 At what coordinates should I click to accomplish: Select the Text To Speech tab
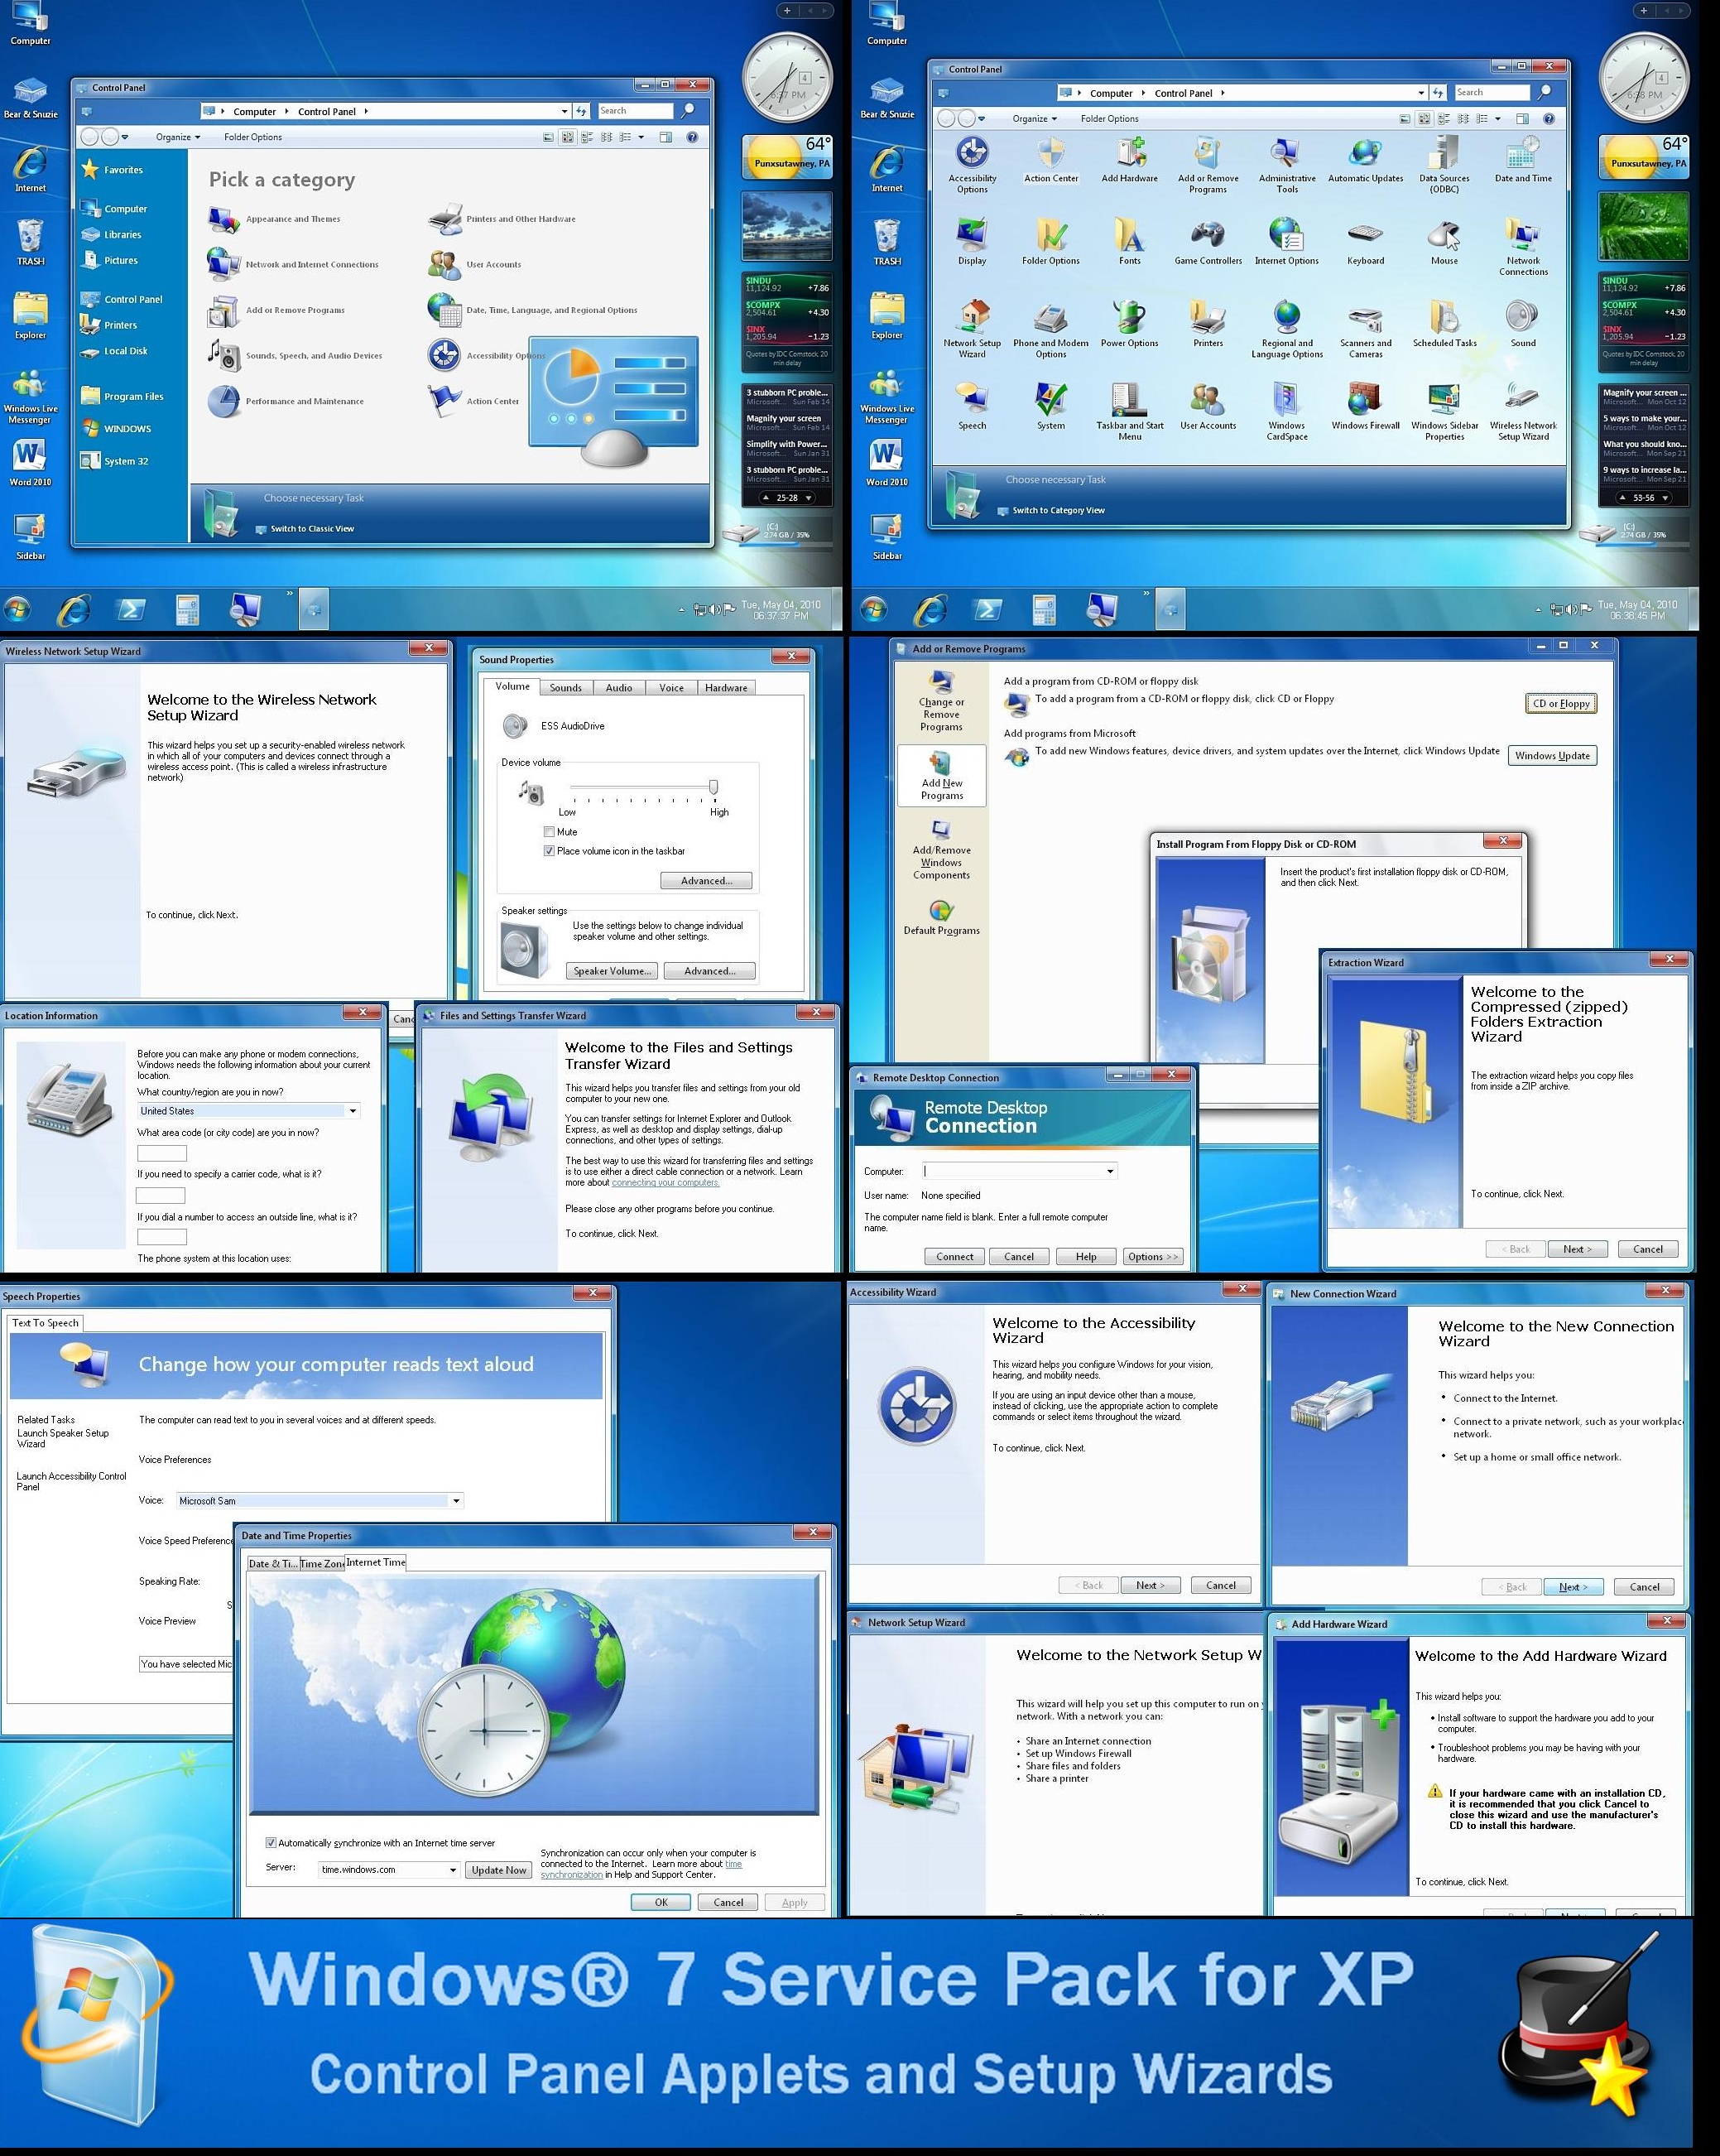pyautogui.click(x=45, y=1323)
